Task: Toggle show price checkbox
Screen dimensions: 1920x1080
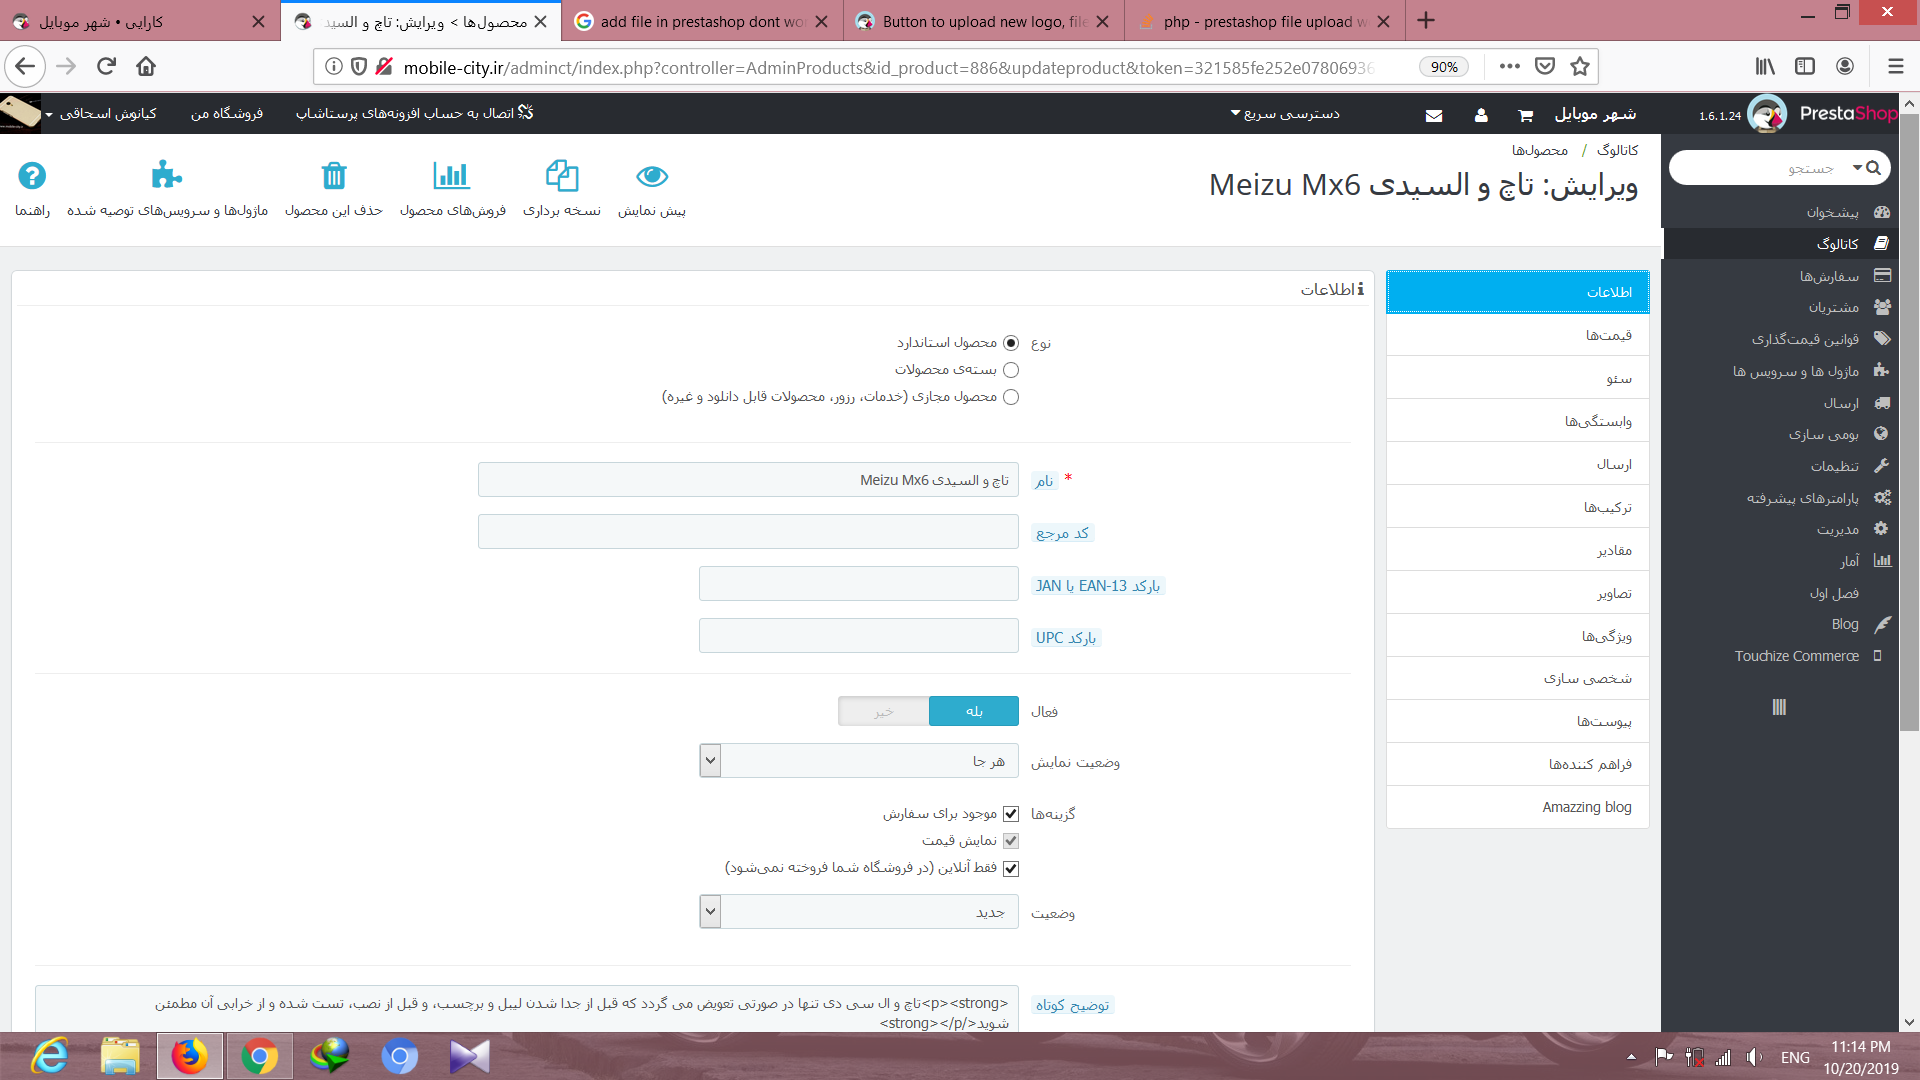Action: (x=1011, y=841)
